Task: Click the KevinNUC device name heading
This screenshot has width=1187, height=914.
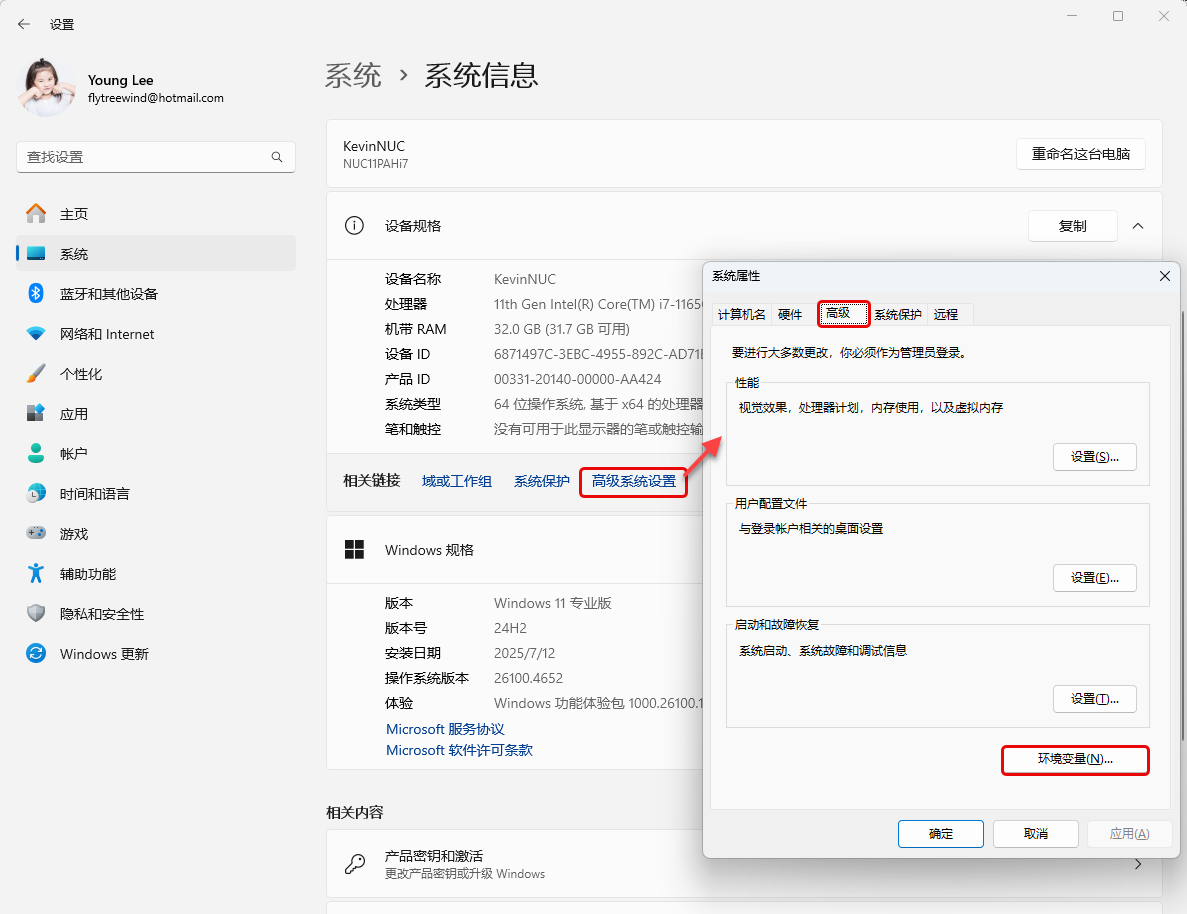Action: pos(374,146)
